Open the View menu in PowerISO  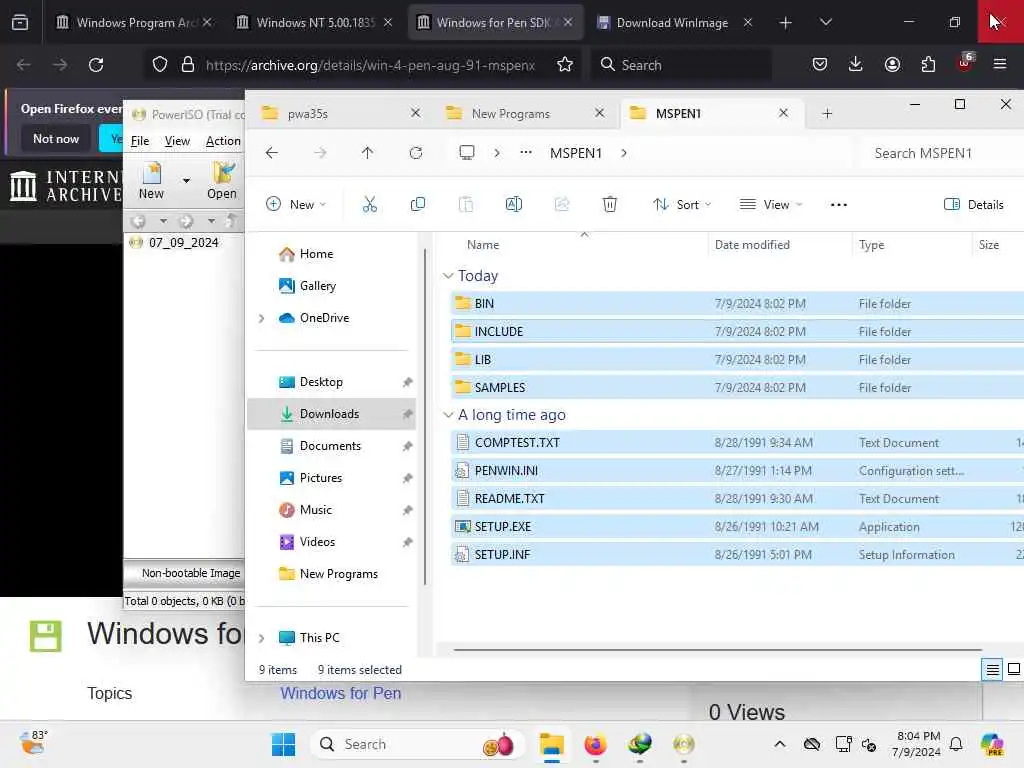177,140
